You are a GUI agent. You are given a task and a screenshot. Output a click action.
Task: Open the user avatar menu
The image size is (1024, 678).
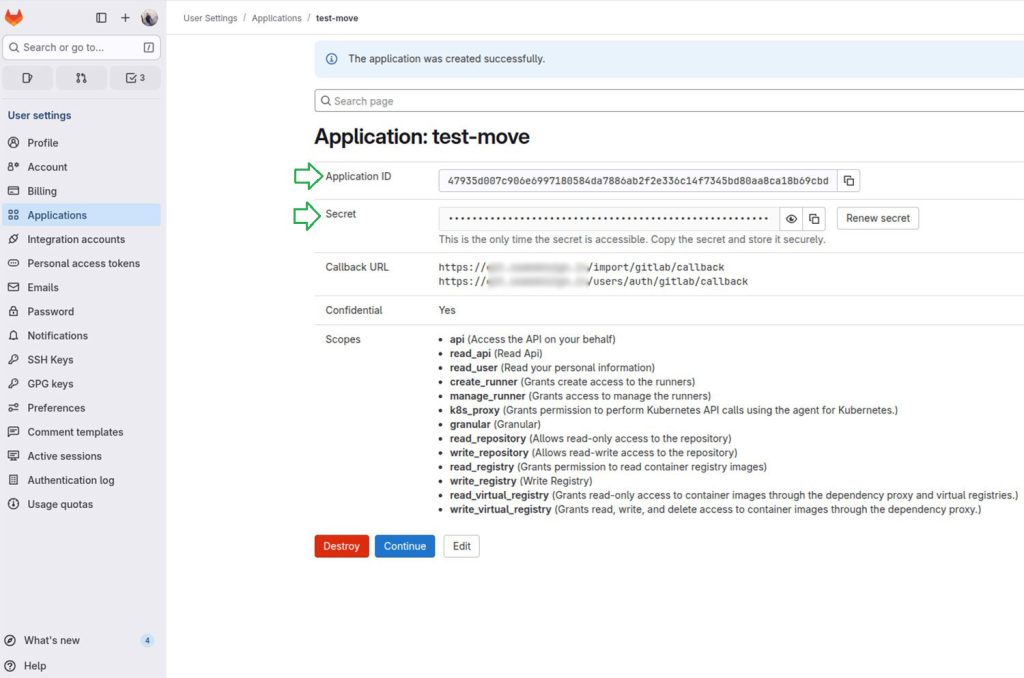point(149,18)
